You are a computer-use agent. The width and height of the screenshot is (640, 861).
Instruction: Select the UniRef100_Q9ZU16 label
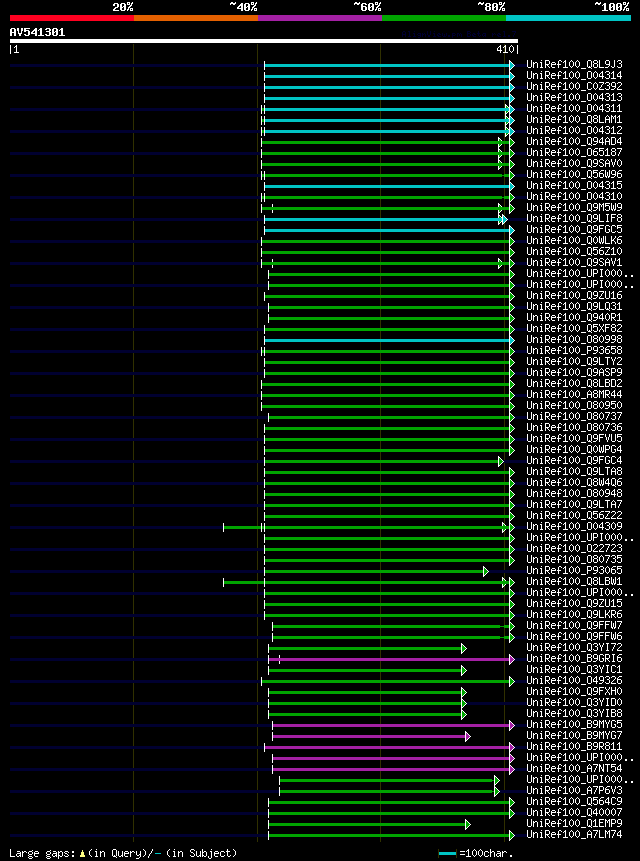574,295
